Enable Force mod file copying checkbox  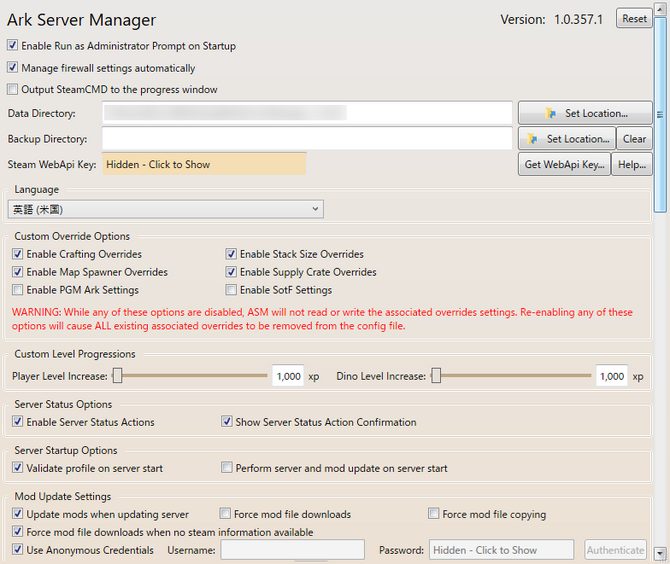(434, 513)
